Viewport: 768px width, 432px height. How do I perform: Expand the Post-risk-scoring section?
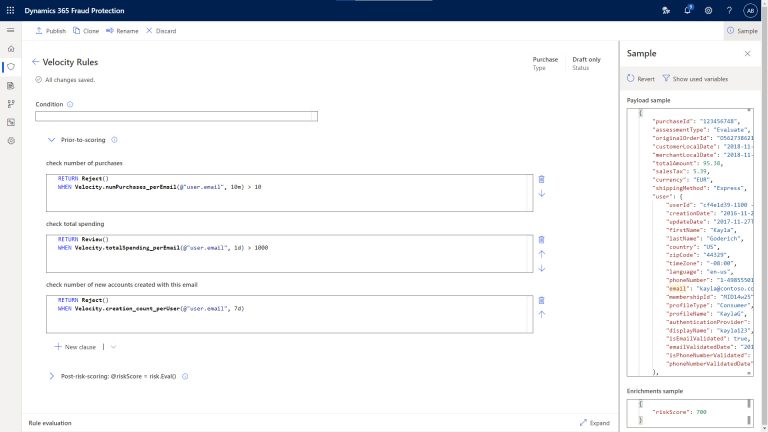coord(51,376)
